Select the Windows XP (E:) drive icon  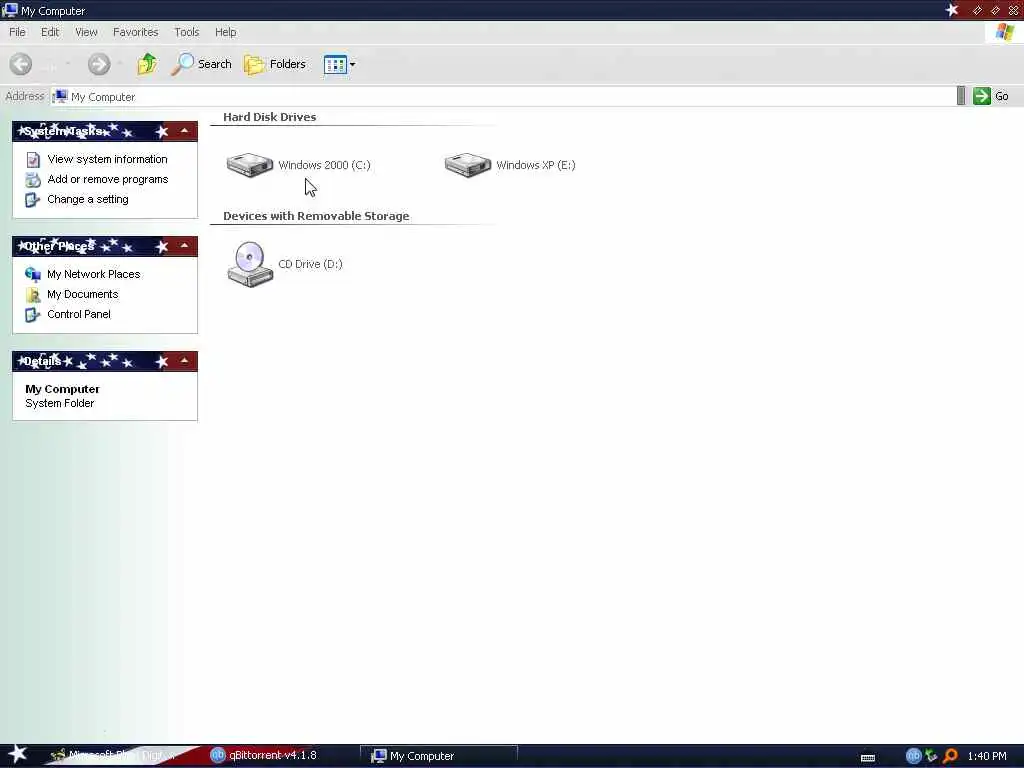[x=468, y=165]
